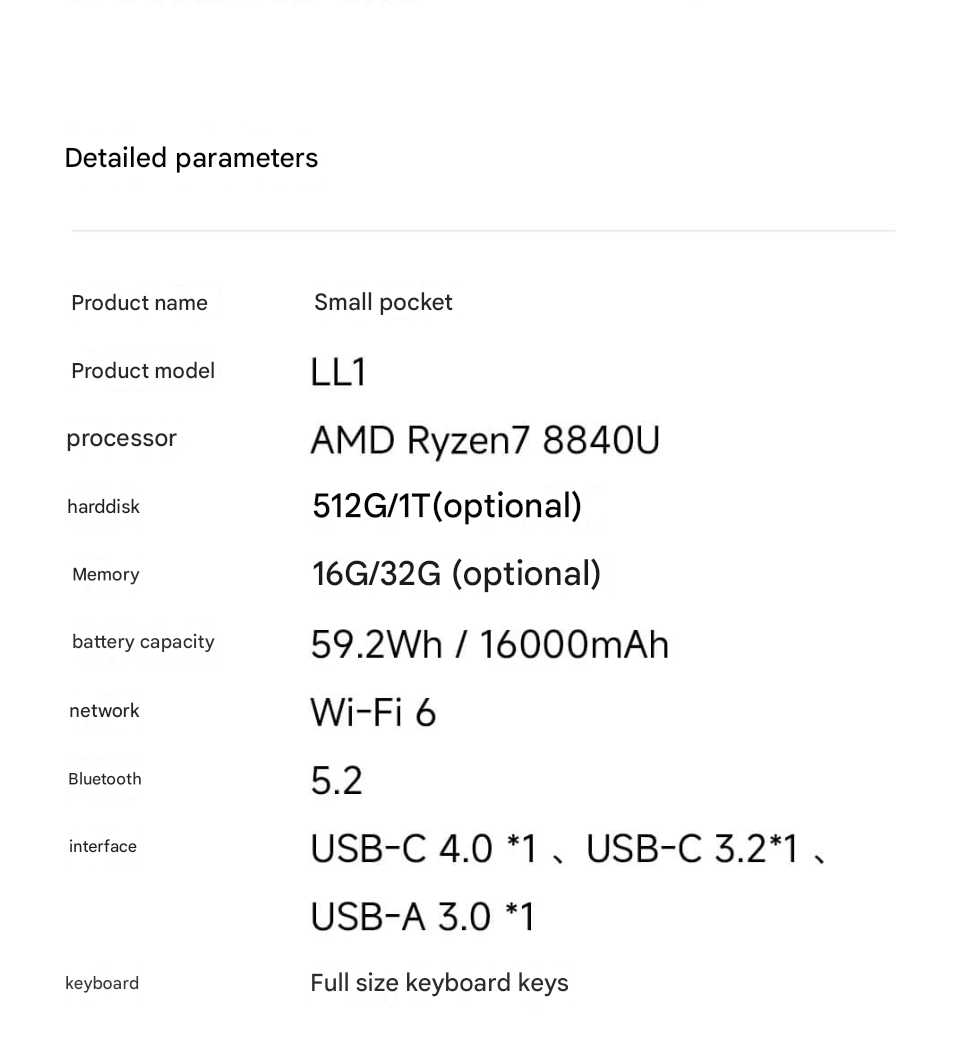Click the "Product model" label

coord(143,371)
